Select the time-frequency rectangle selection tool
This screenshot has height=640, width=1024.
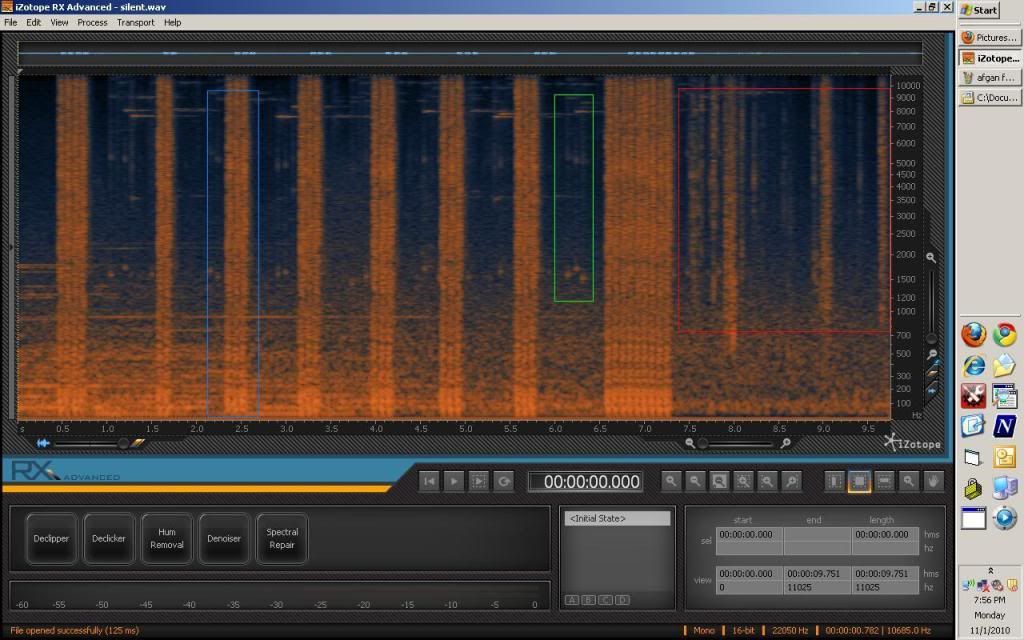[x=859, y=481]
